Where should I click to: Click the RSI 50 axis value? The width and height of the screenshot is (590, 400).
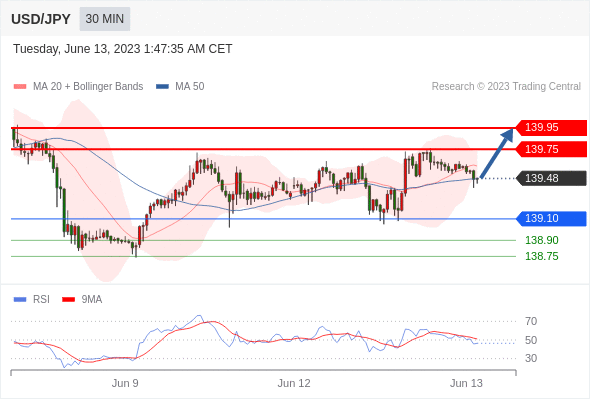coord(531,340)
